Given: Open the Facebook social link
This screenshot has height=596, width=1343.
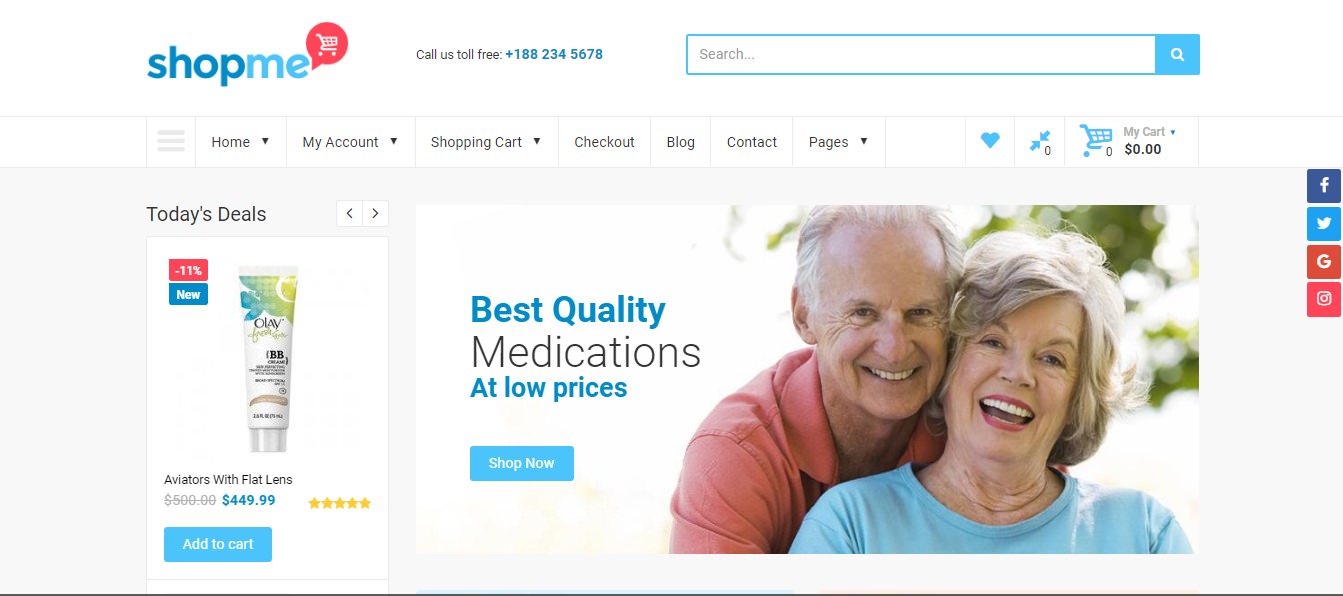Looking at the screenshot, I should point(1324,186).
